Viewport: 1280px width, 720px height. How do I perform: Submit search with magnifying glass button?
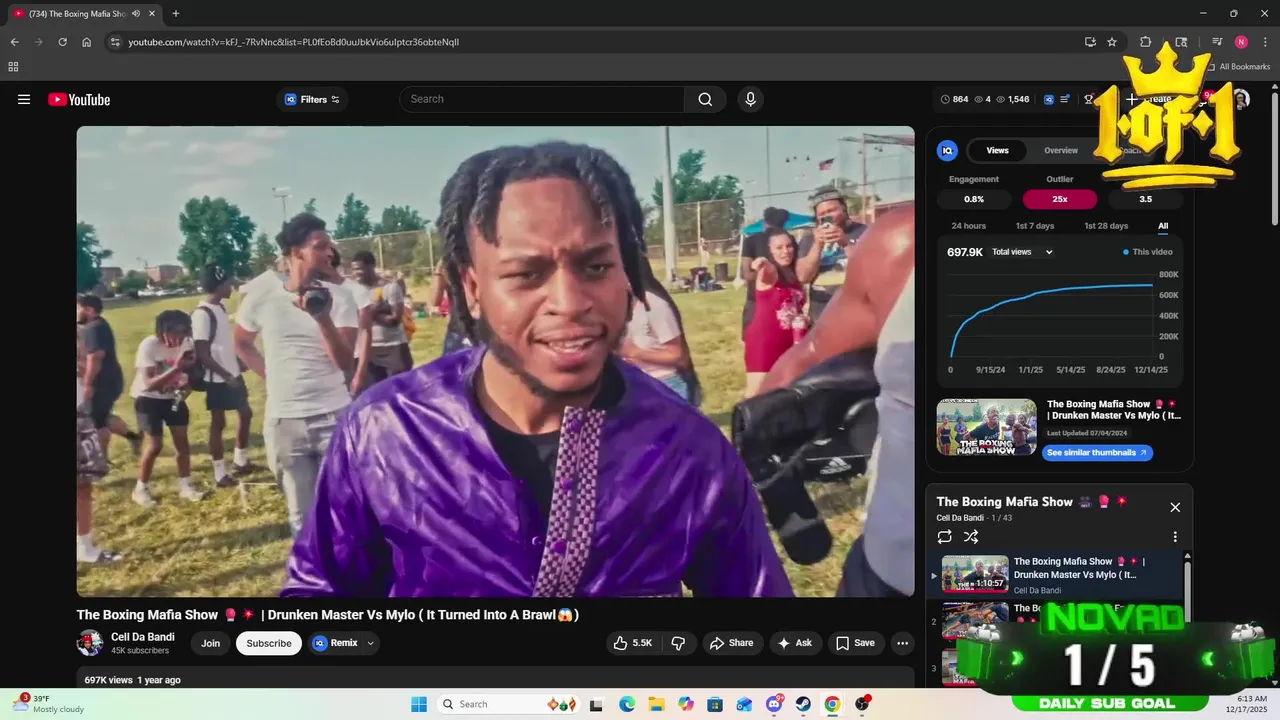(705, 99)
